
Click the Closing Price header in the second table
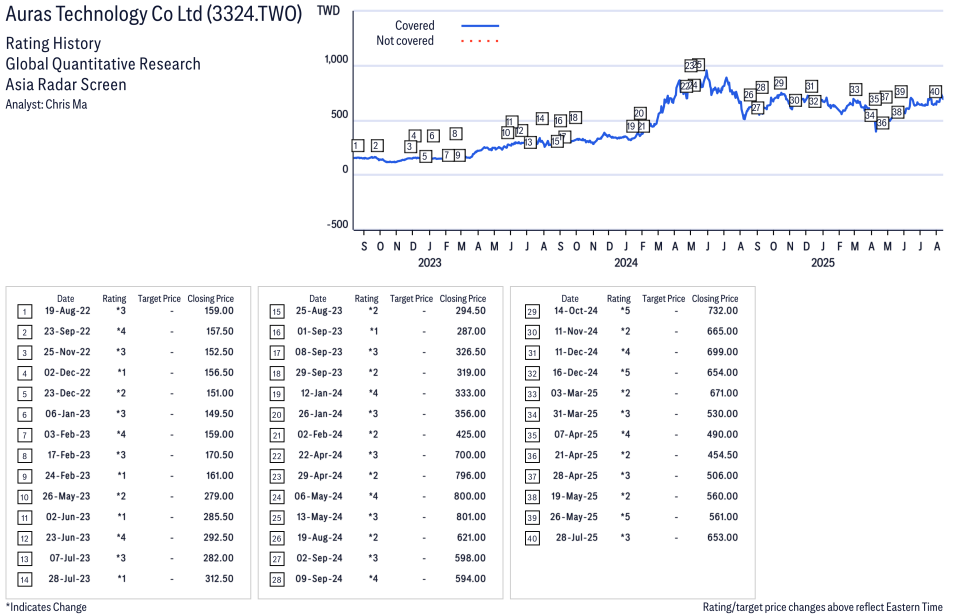point(463,299)
